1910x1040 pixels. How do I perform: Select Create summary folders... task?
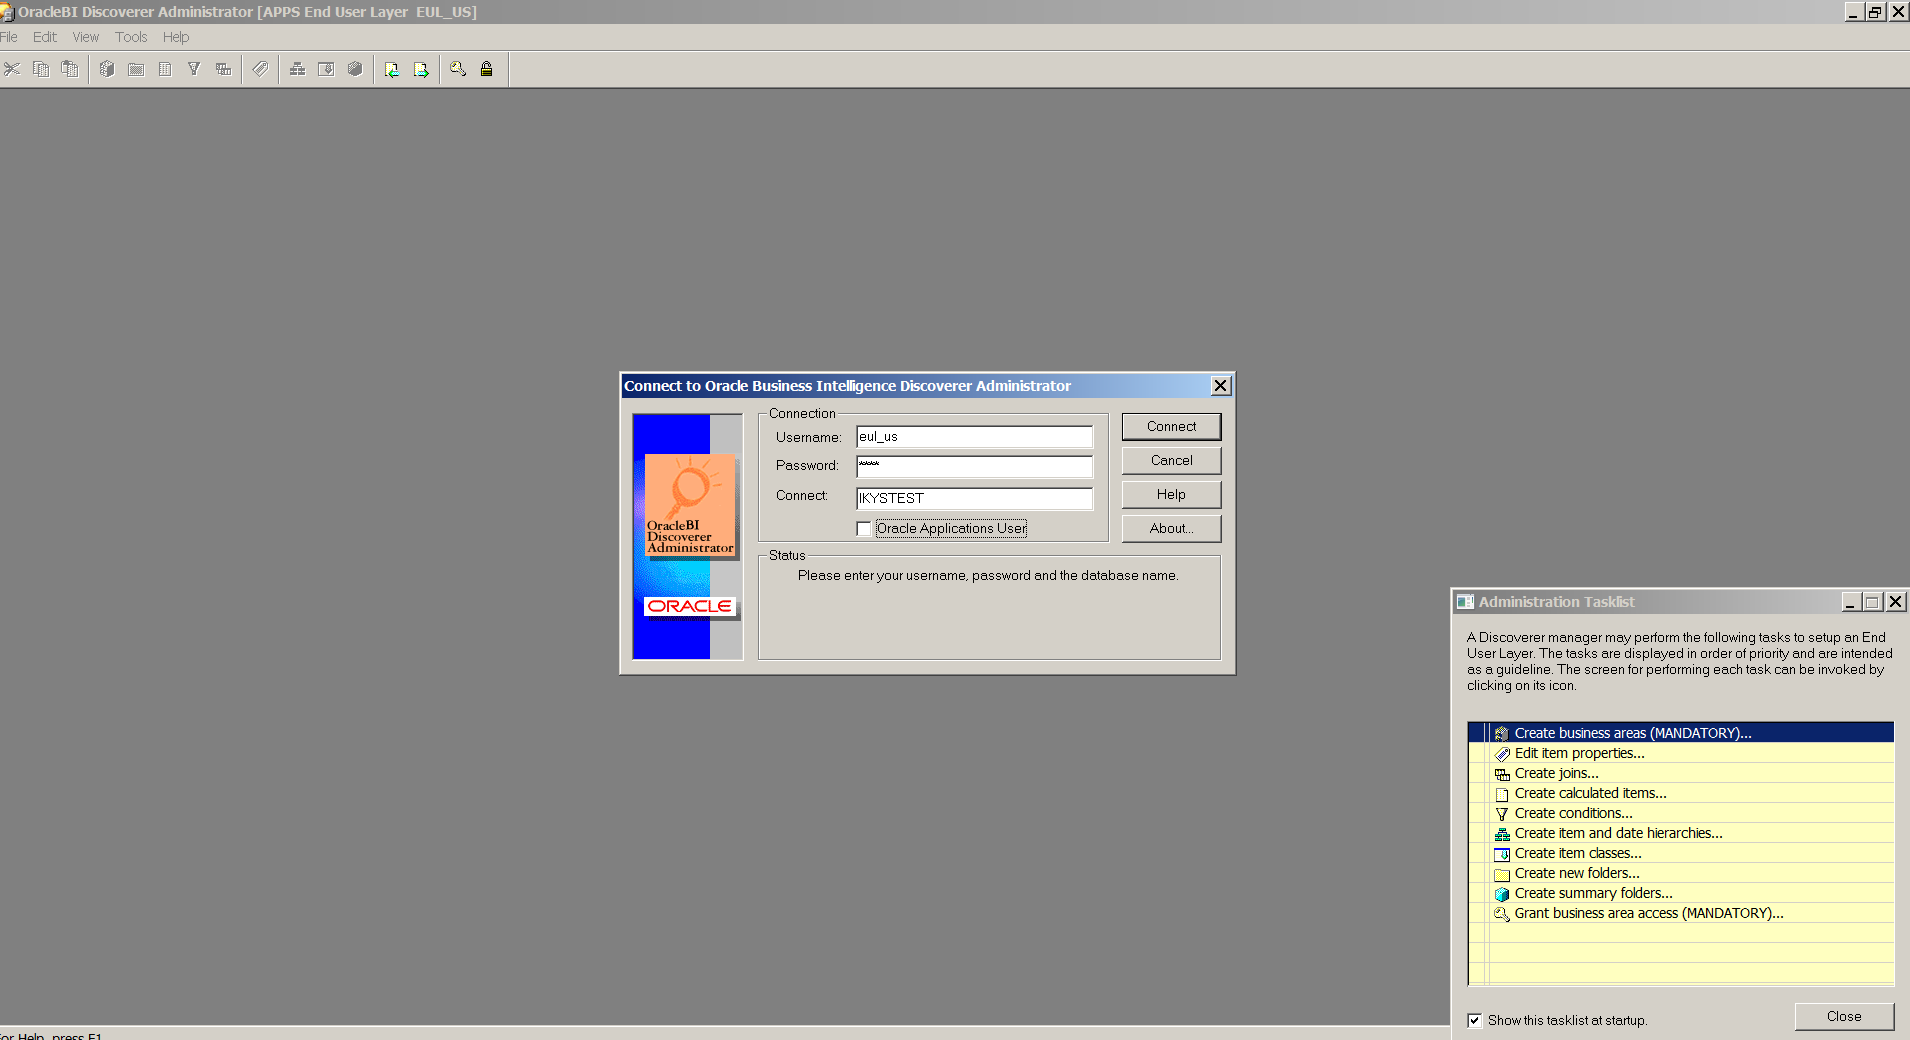[x=1593, y=893]
